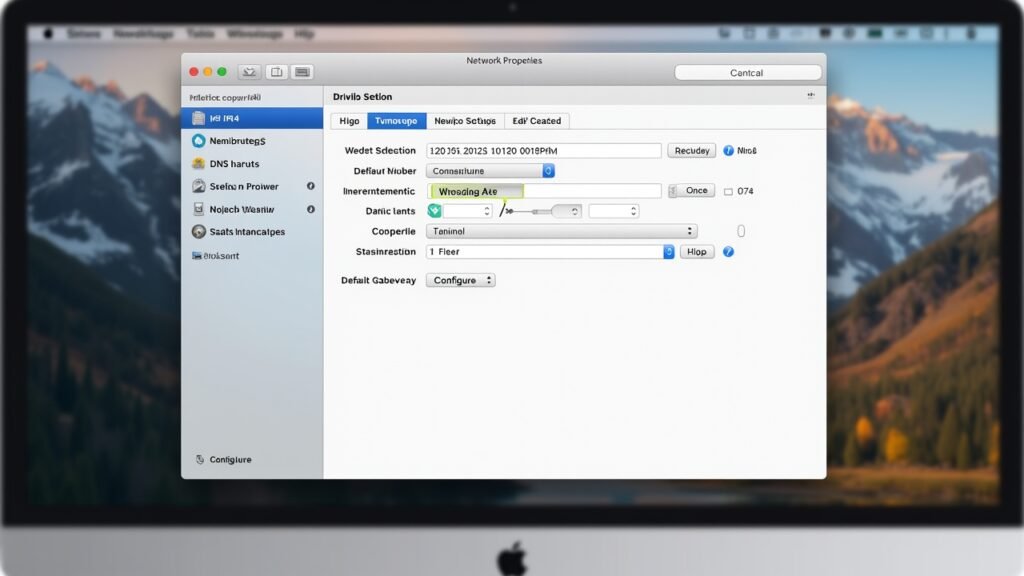Click the Steleon Proiwer sidebar icon
Image resolution: width=1024 pixels, height=576 pixels.
[x=200, y=187]
